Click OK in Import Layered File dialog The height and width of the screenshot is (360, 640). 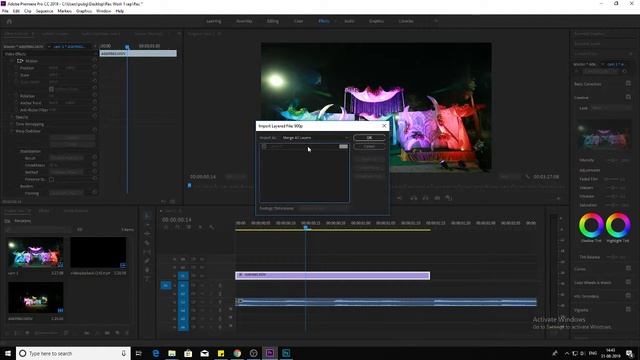369,138
